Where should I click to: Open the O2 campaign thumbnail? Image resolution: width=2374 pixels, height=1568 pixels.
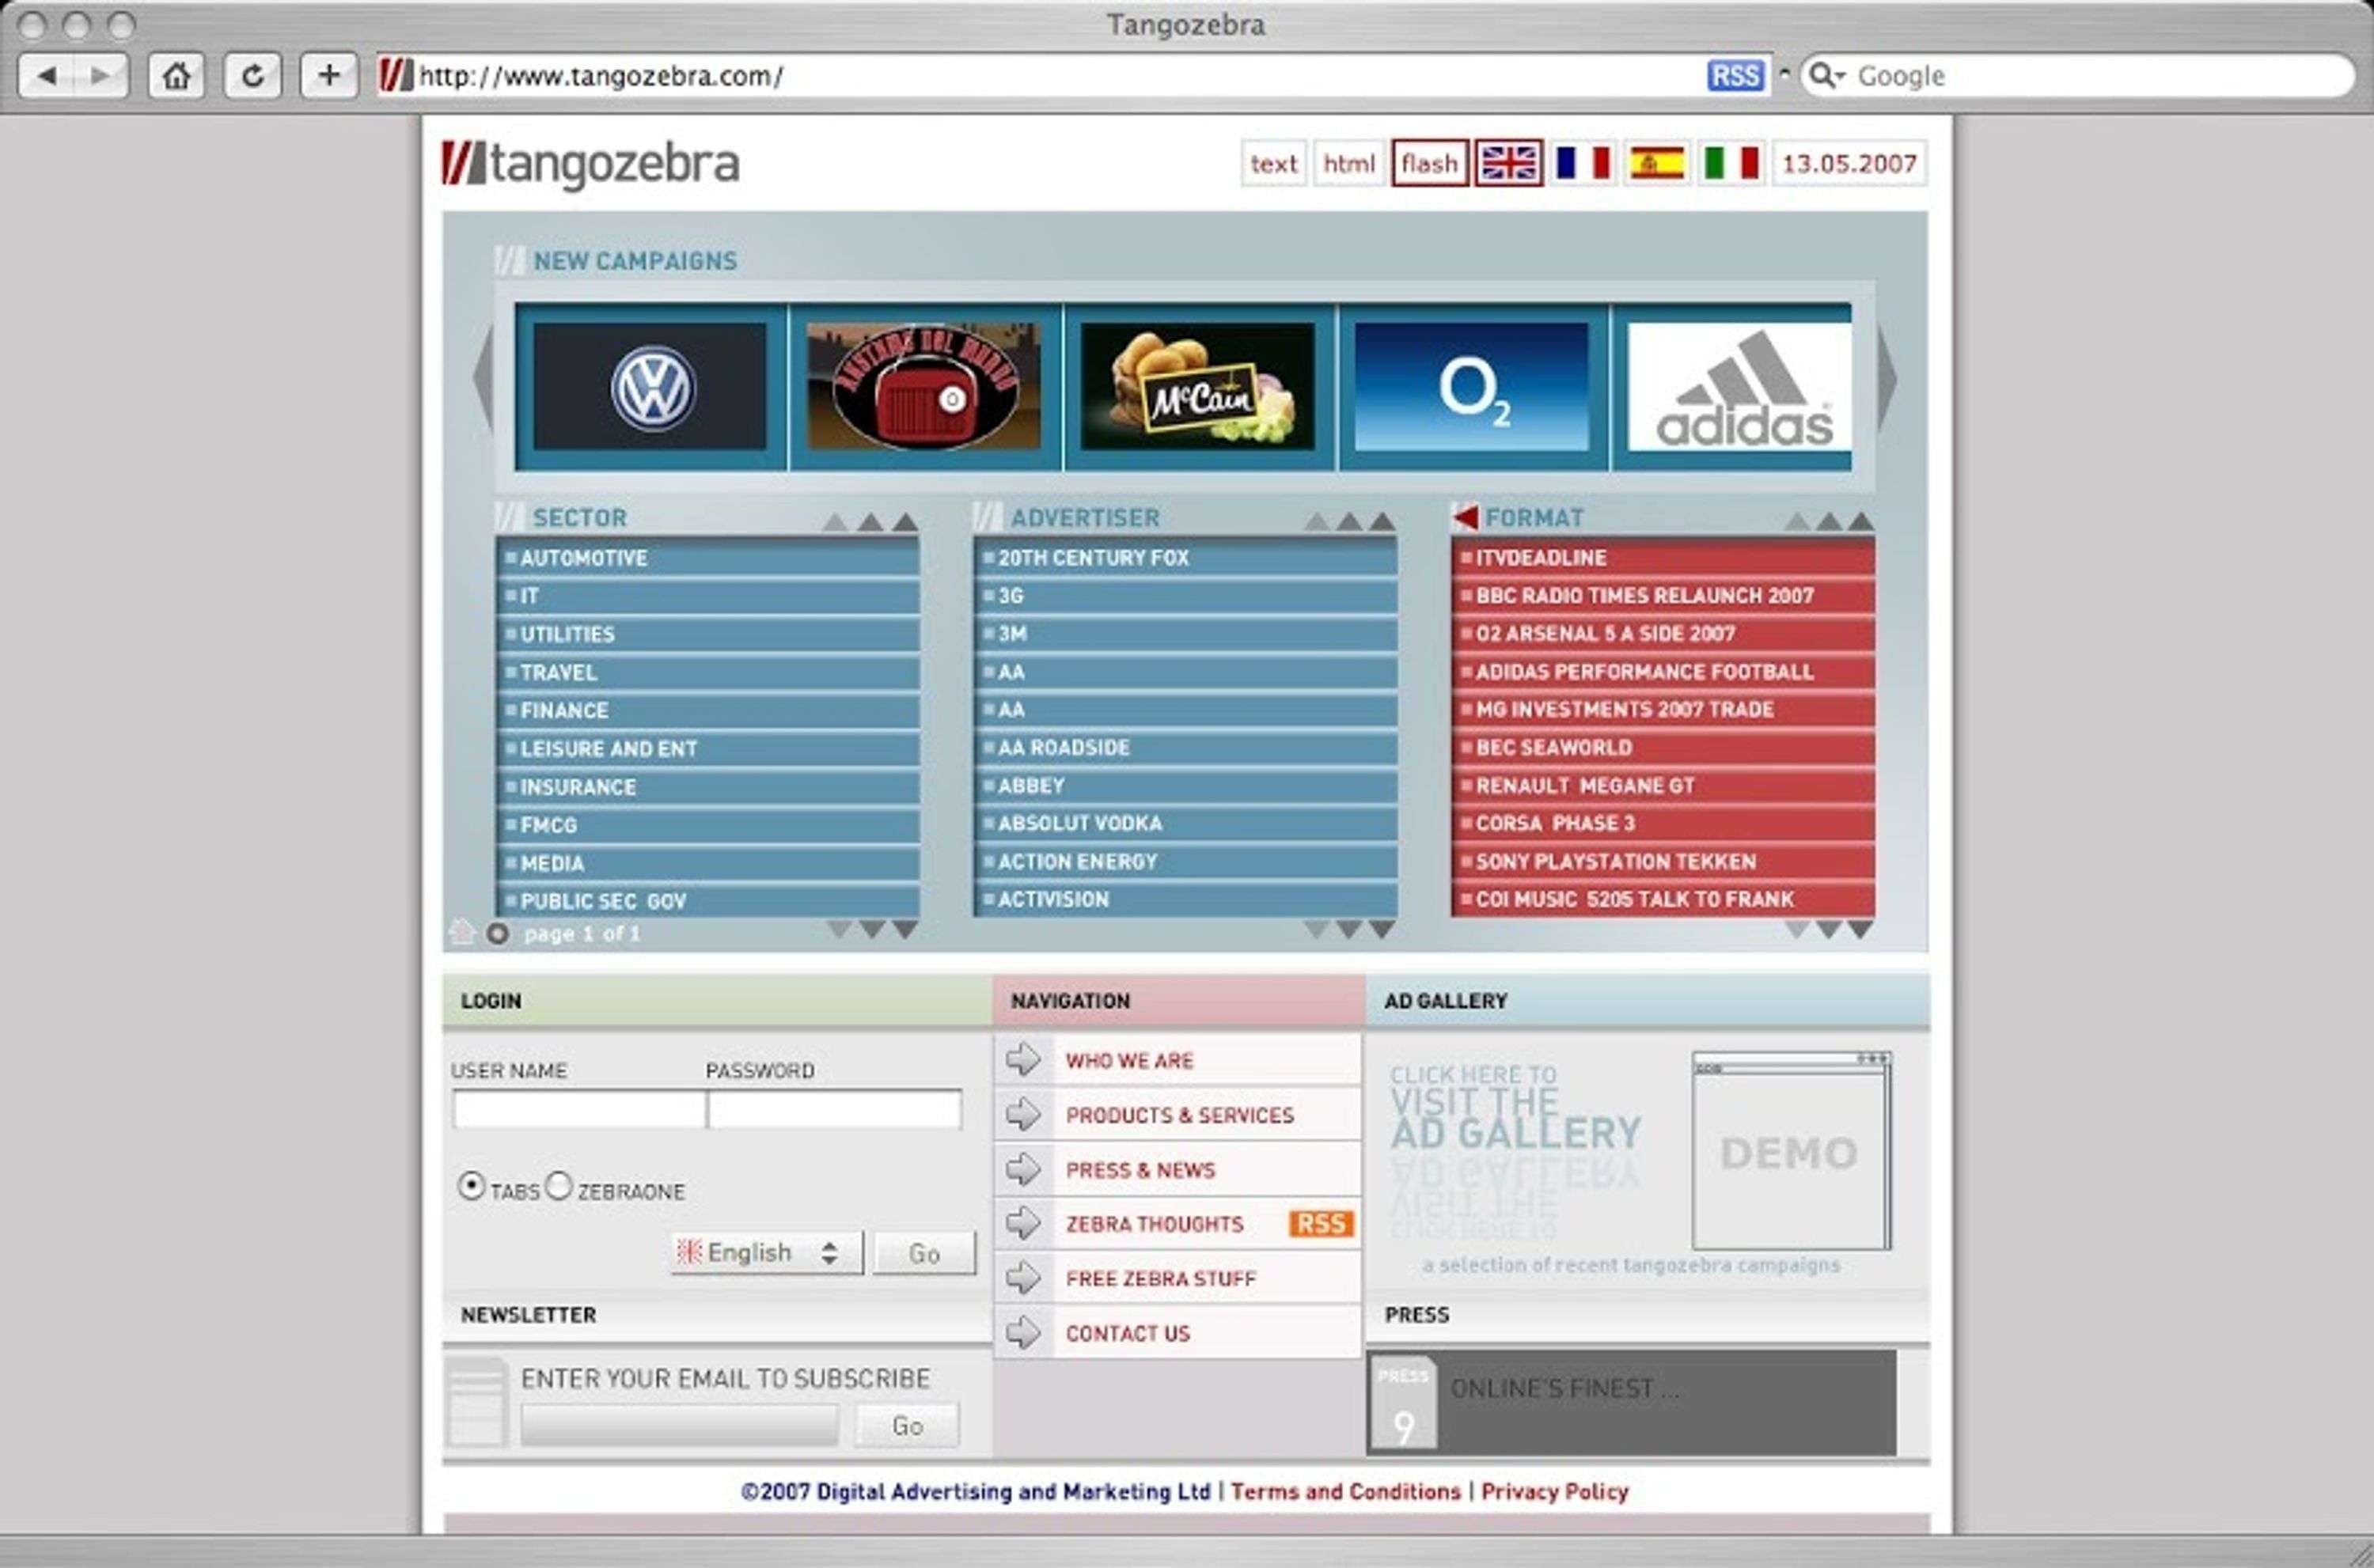coord(1472,387)
